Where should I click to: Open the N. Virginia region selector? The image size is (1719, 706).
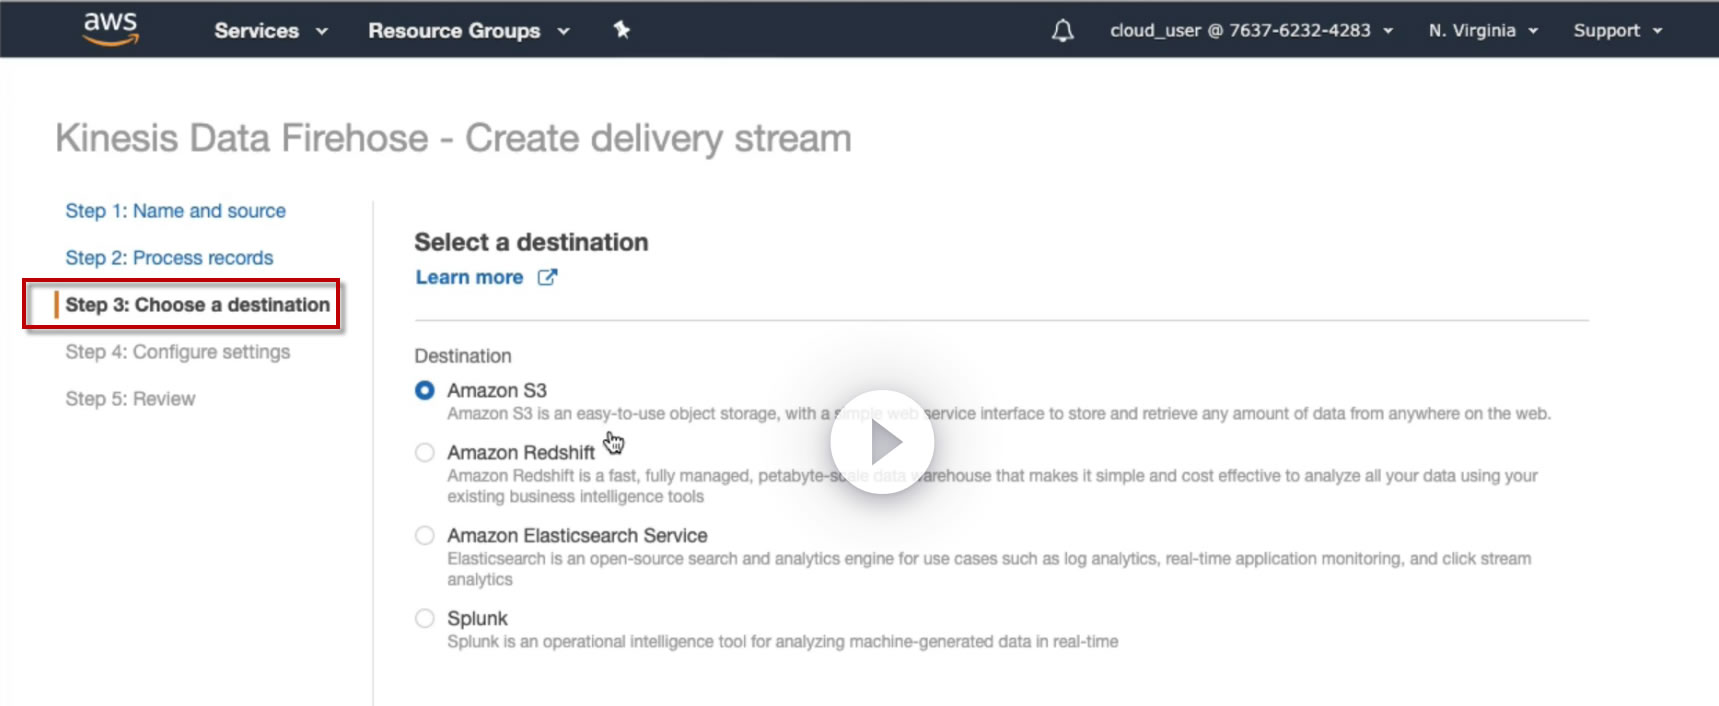(1483, 31)
